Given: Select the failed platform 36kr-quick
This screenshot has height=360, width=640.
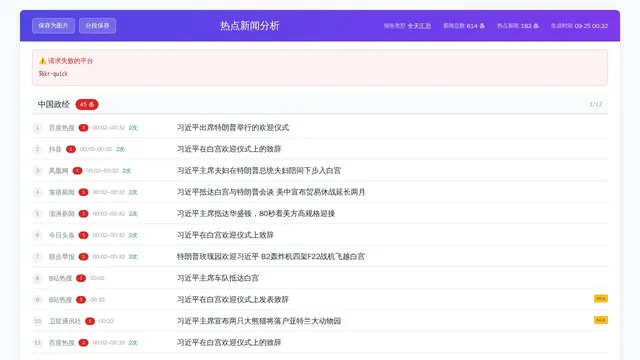Looking at the screenshot, I should [53, 74].
